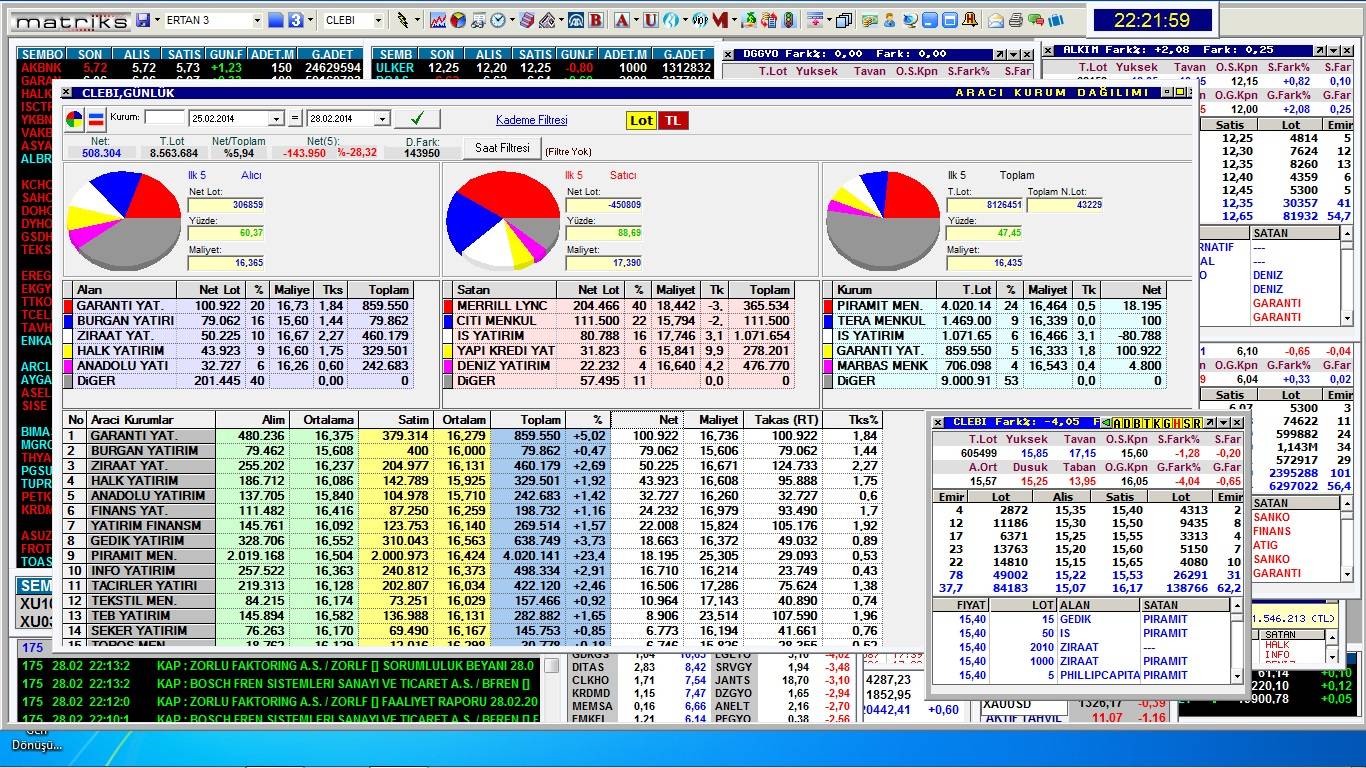Open the CLEBI symbol dropdown

378,20
